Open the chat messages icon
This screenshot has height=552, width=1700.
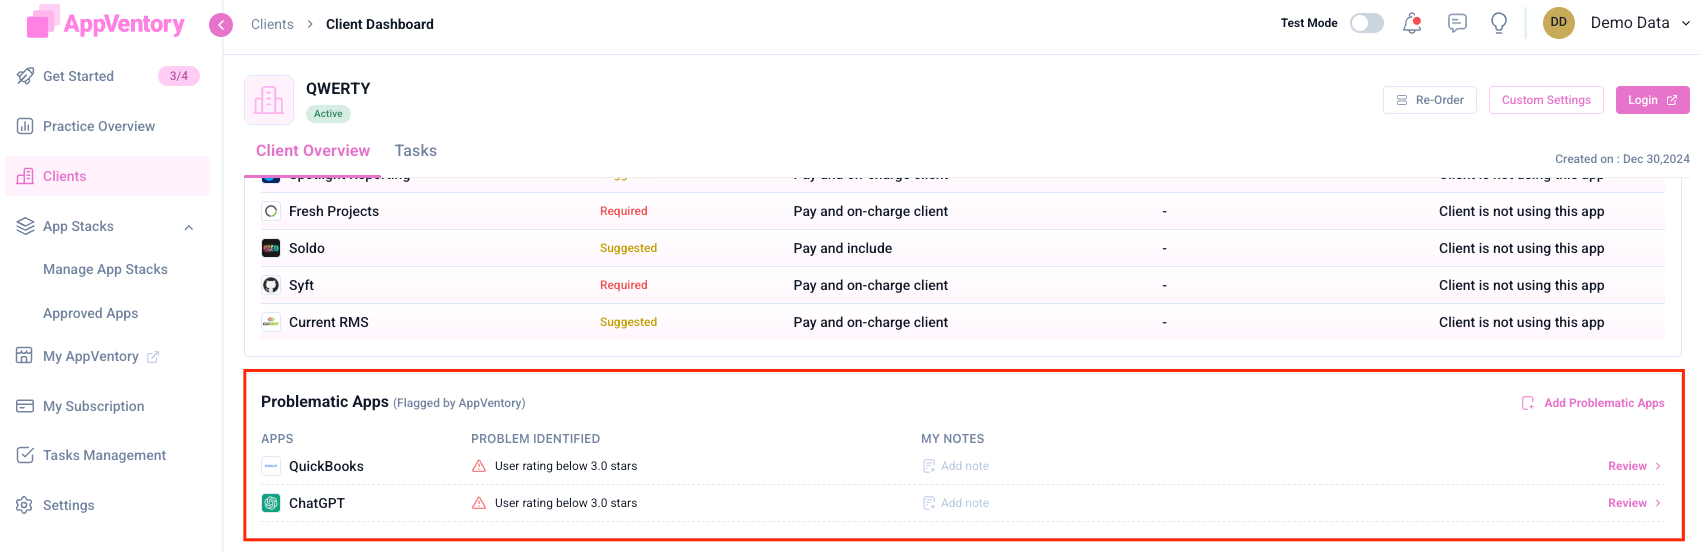[1457, 23]
